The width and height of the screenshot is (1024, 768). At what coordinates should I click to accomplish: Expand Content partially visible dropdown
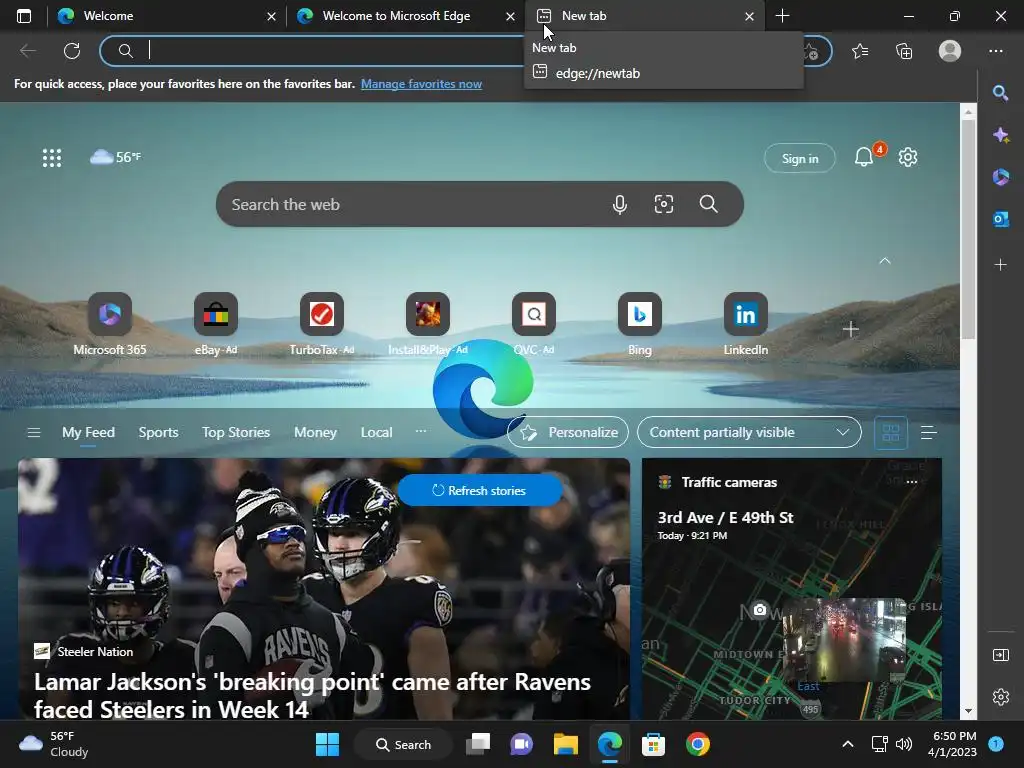coord(749,432)
